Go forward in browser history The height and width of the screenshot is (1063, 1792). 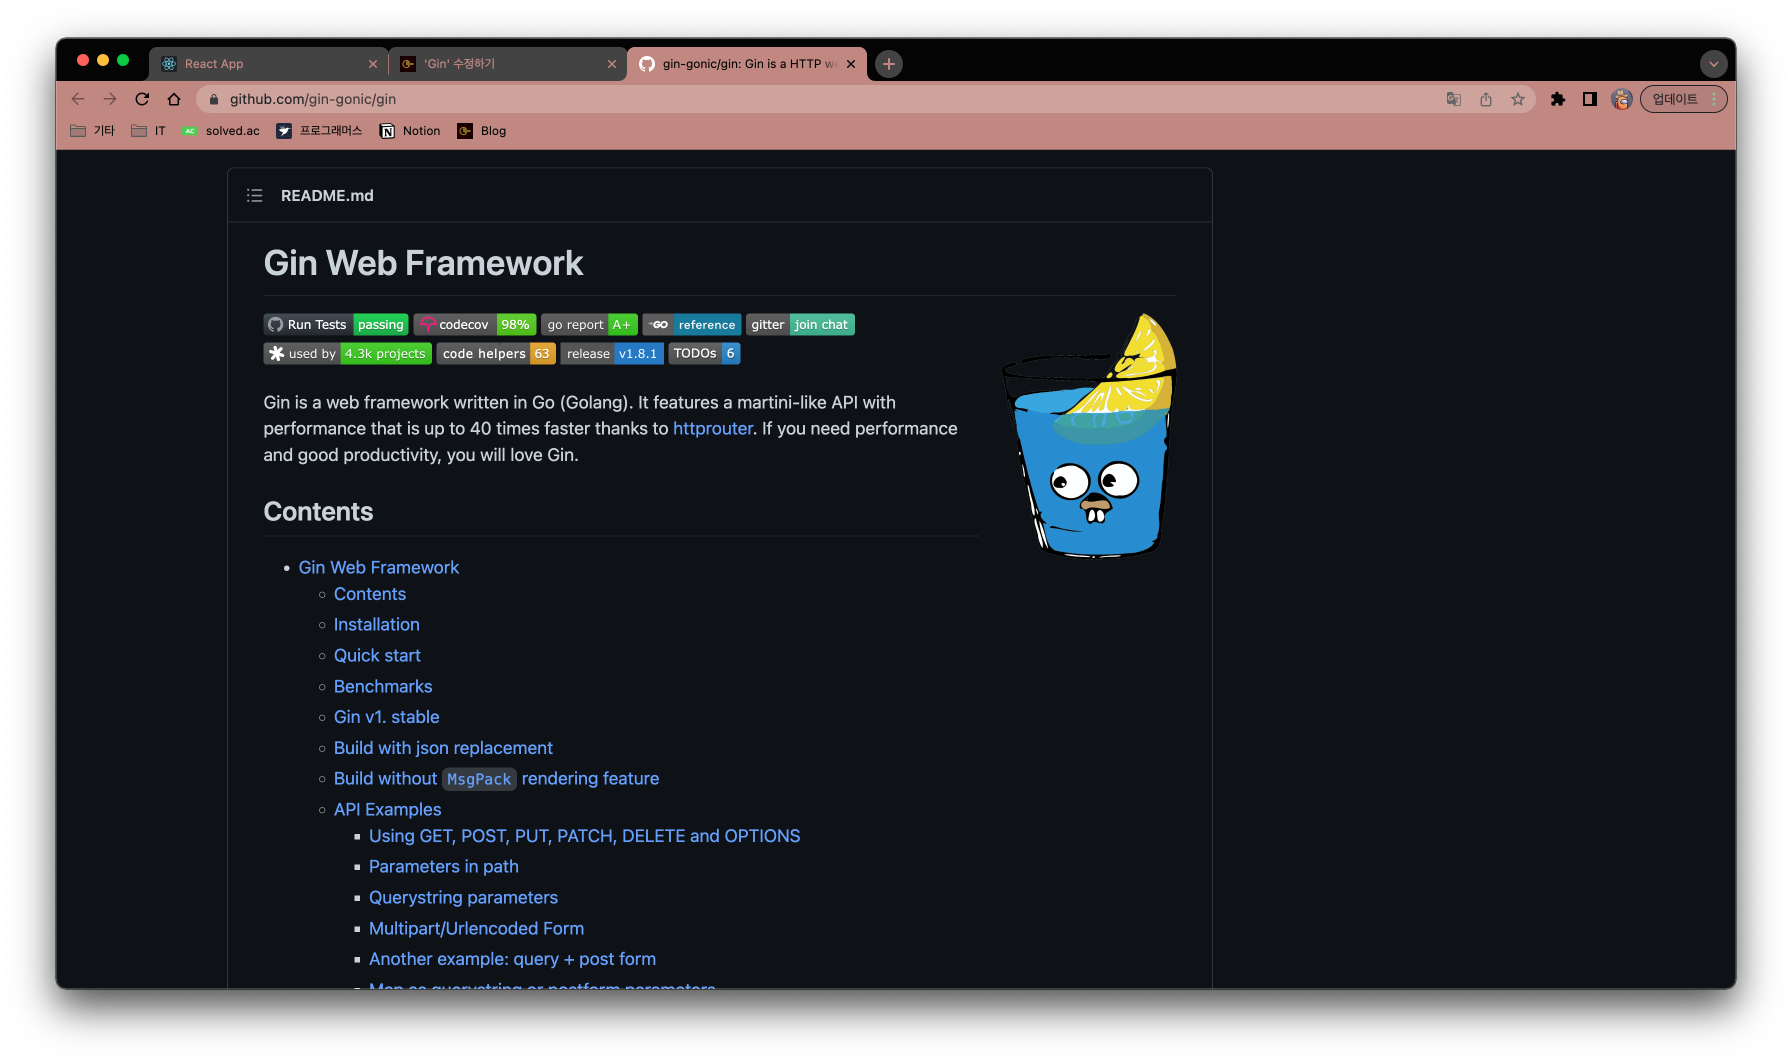[x=110, y=99]
